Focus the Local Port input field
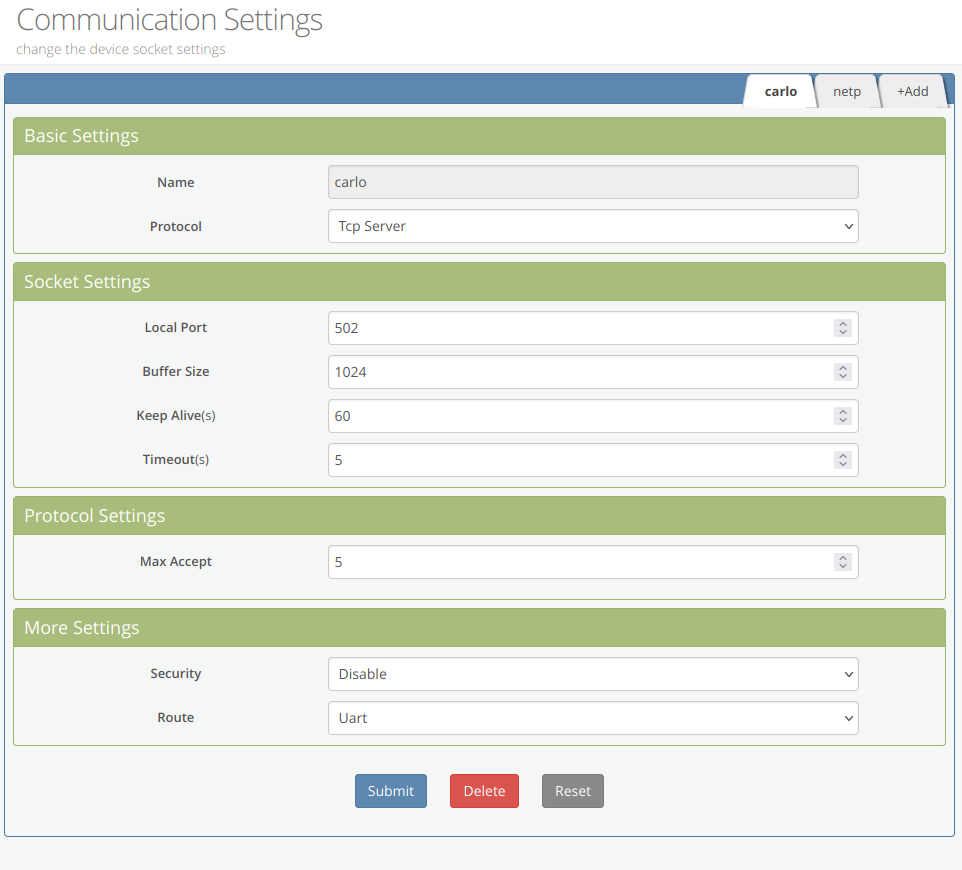The width and height of the screenshot is (962, 870). click(x=580, y=328)
